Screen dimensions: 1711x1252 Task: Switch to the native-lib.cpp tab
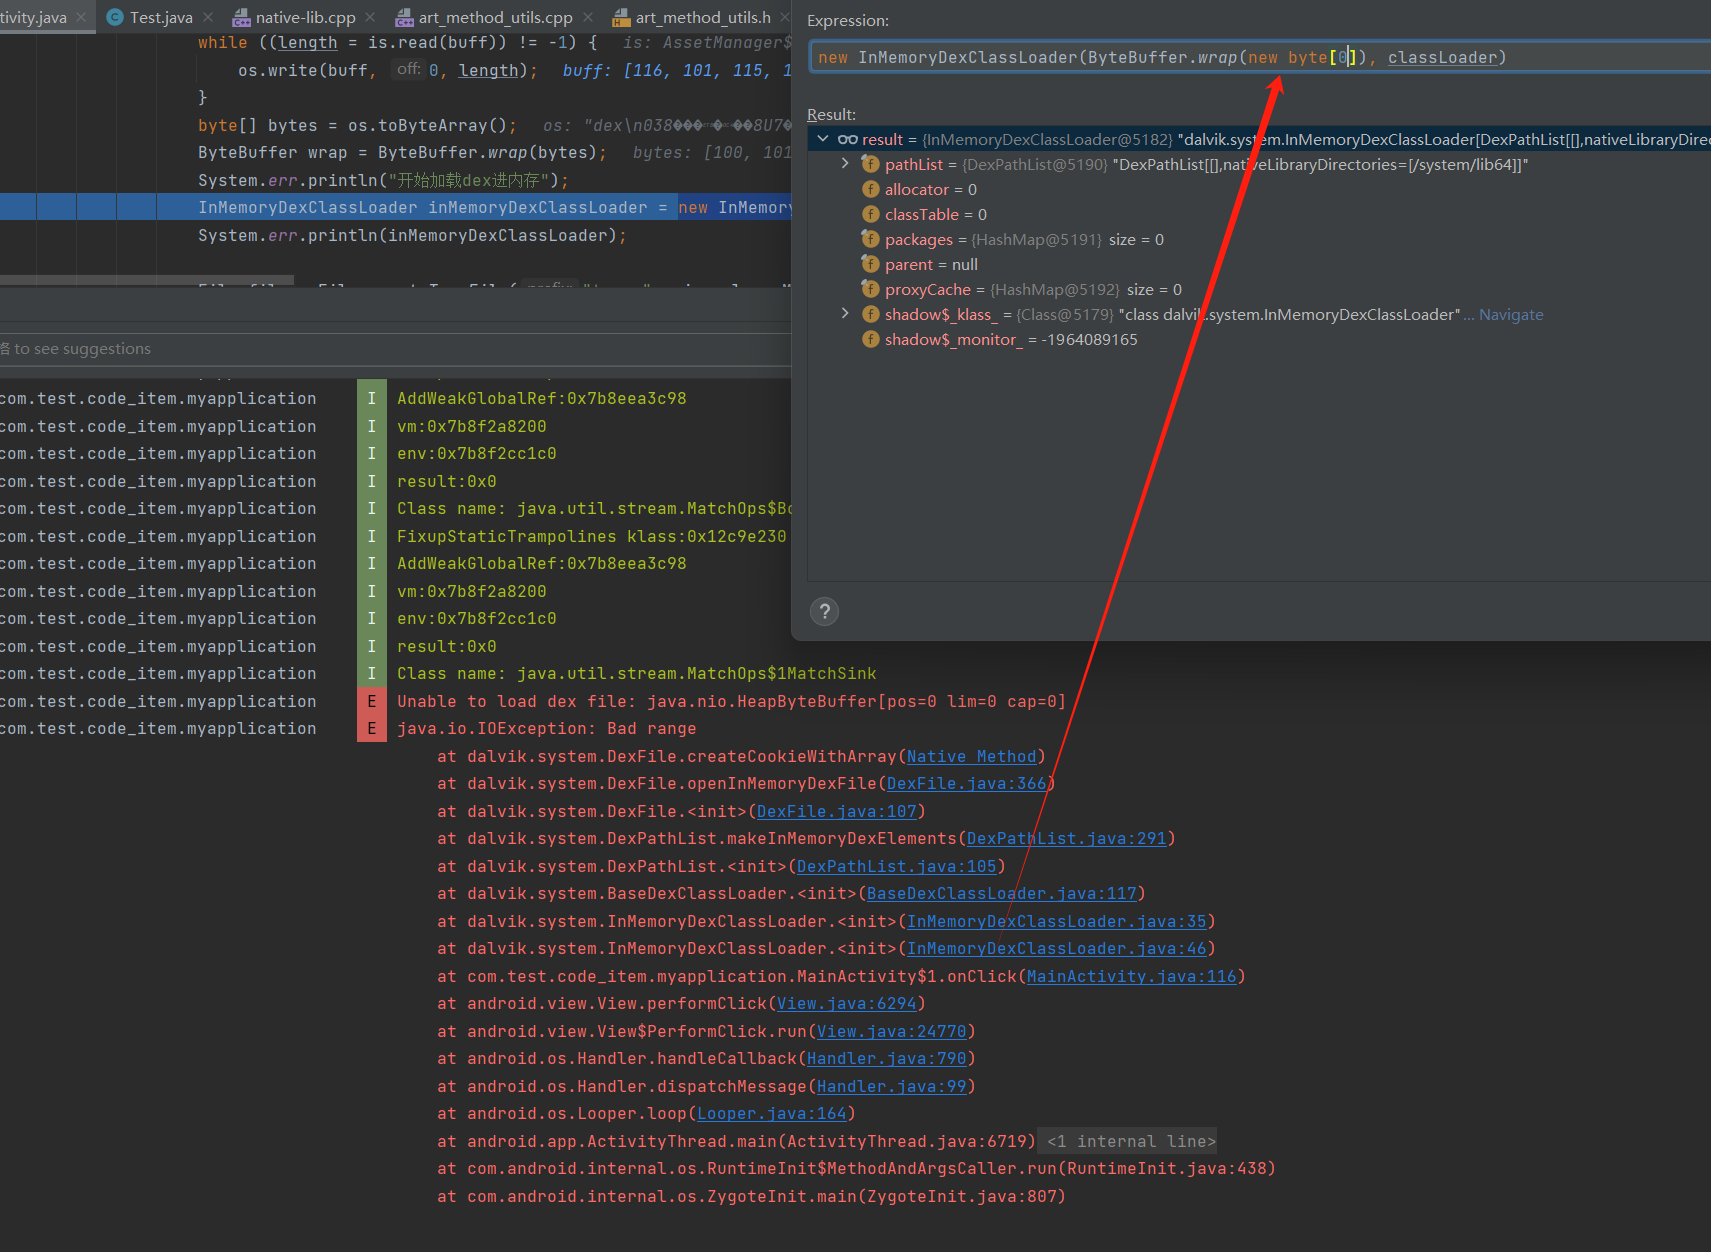click(x=305, y=17)
